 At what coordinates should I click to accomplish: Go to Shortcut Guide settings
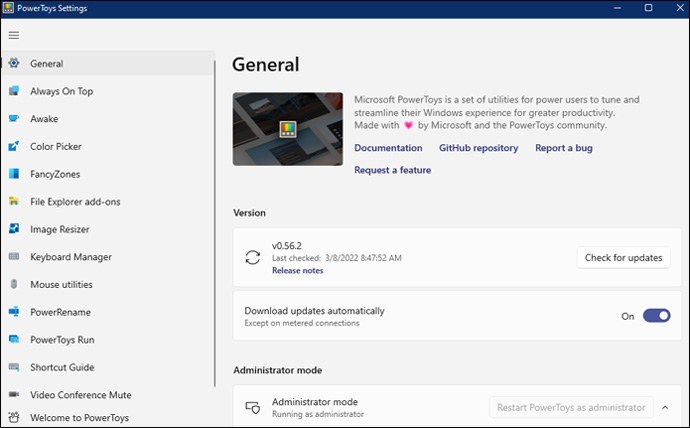pos(108,367)
